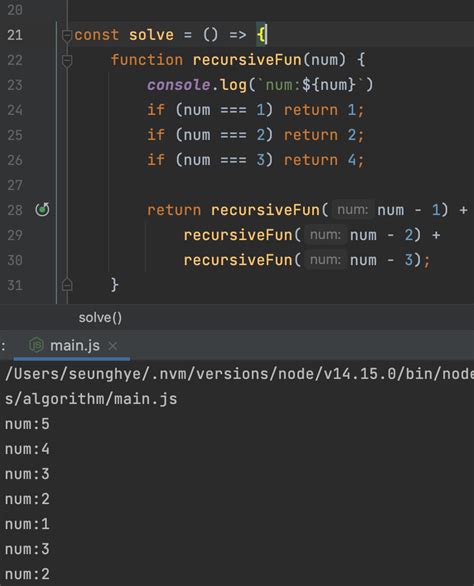474x586 pixels.
Task: Click the closing brace on line 31
Action: (115, 285)
